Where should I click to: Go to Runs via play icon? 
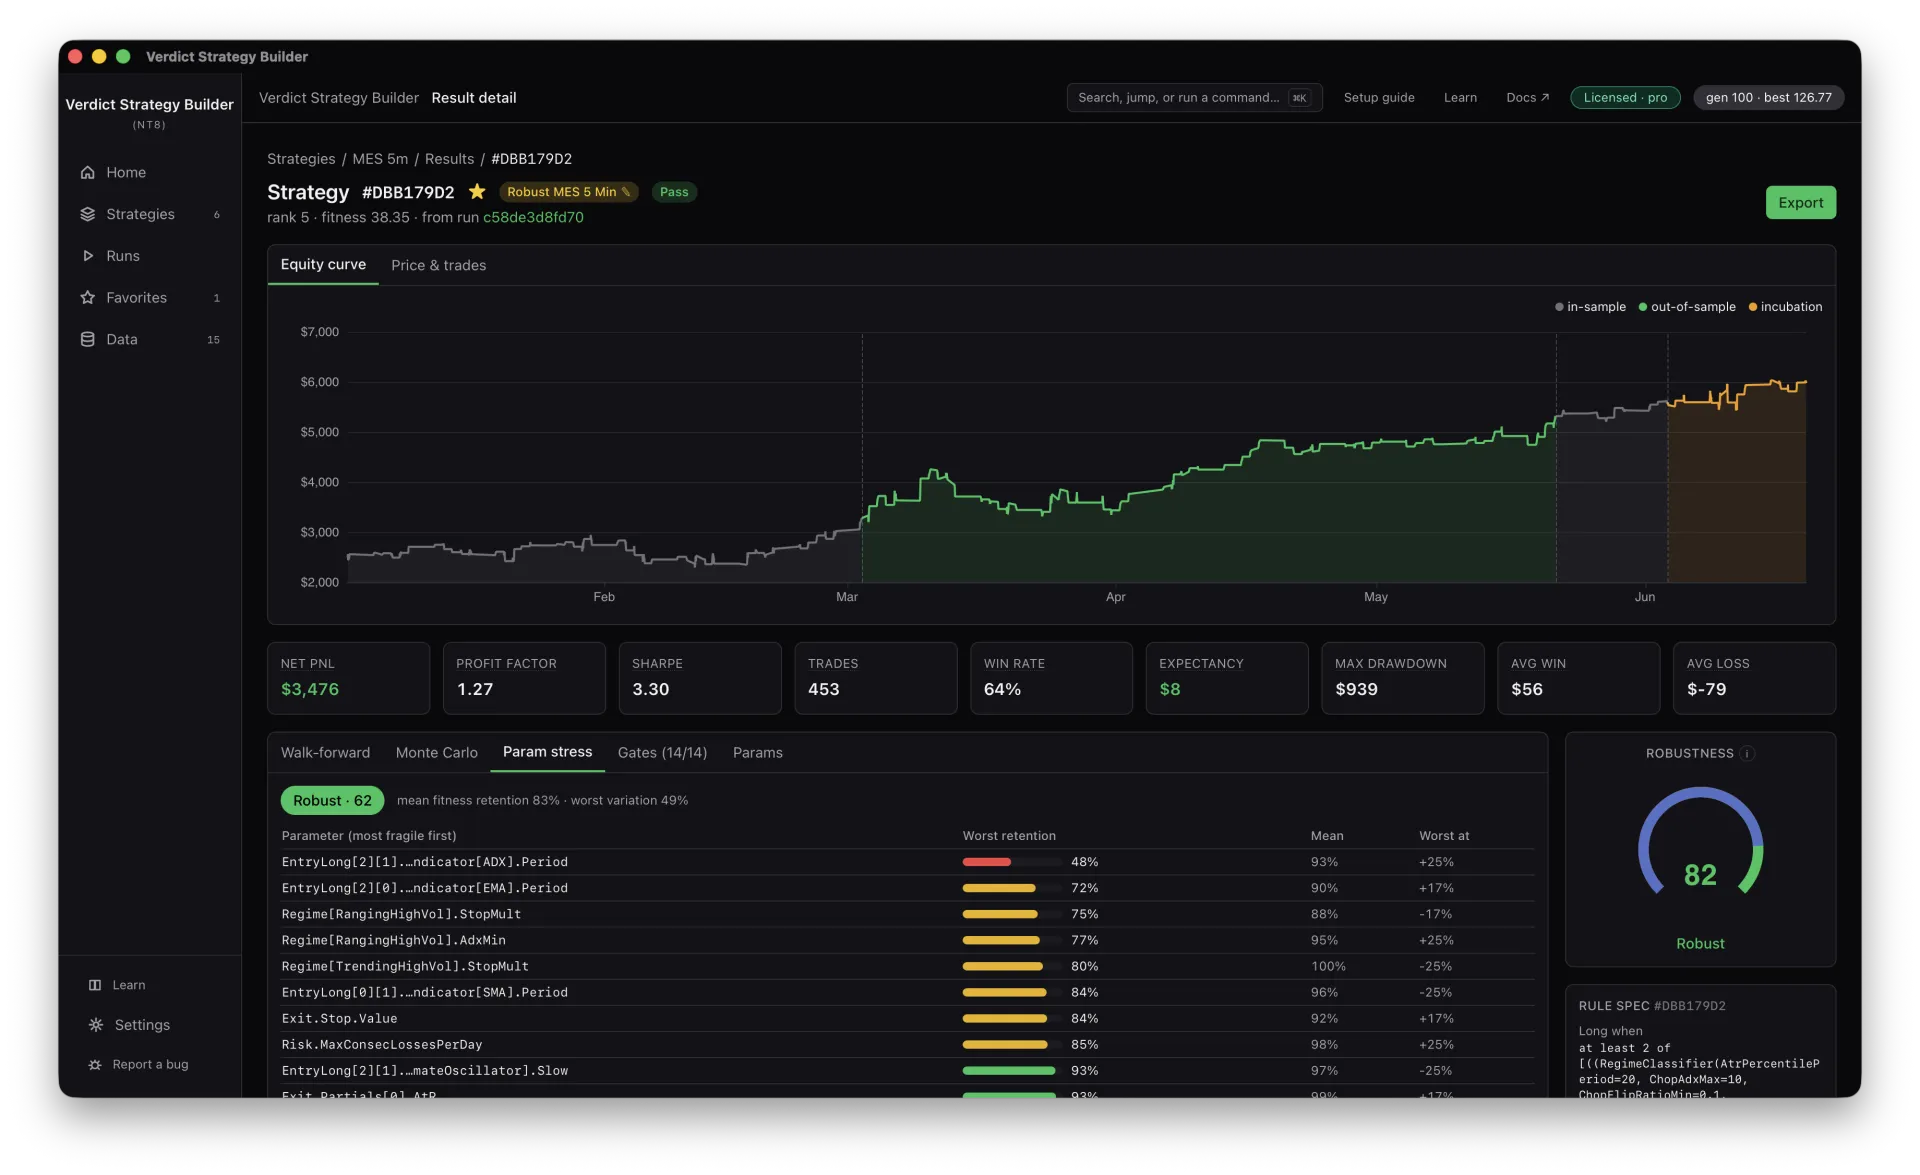(88, 256)
